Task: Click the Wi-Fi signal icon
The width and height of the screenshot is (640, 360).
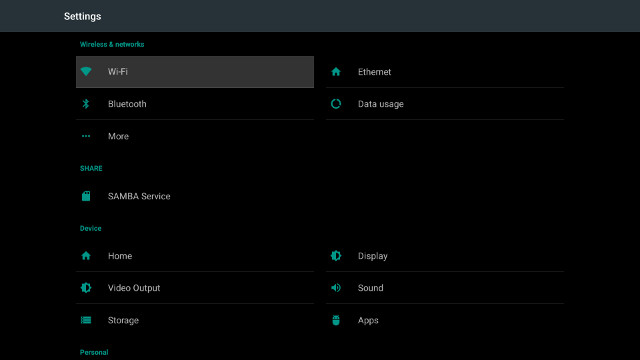Action: [x=86, y=71]
